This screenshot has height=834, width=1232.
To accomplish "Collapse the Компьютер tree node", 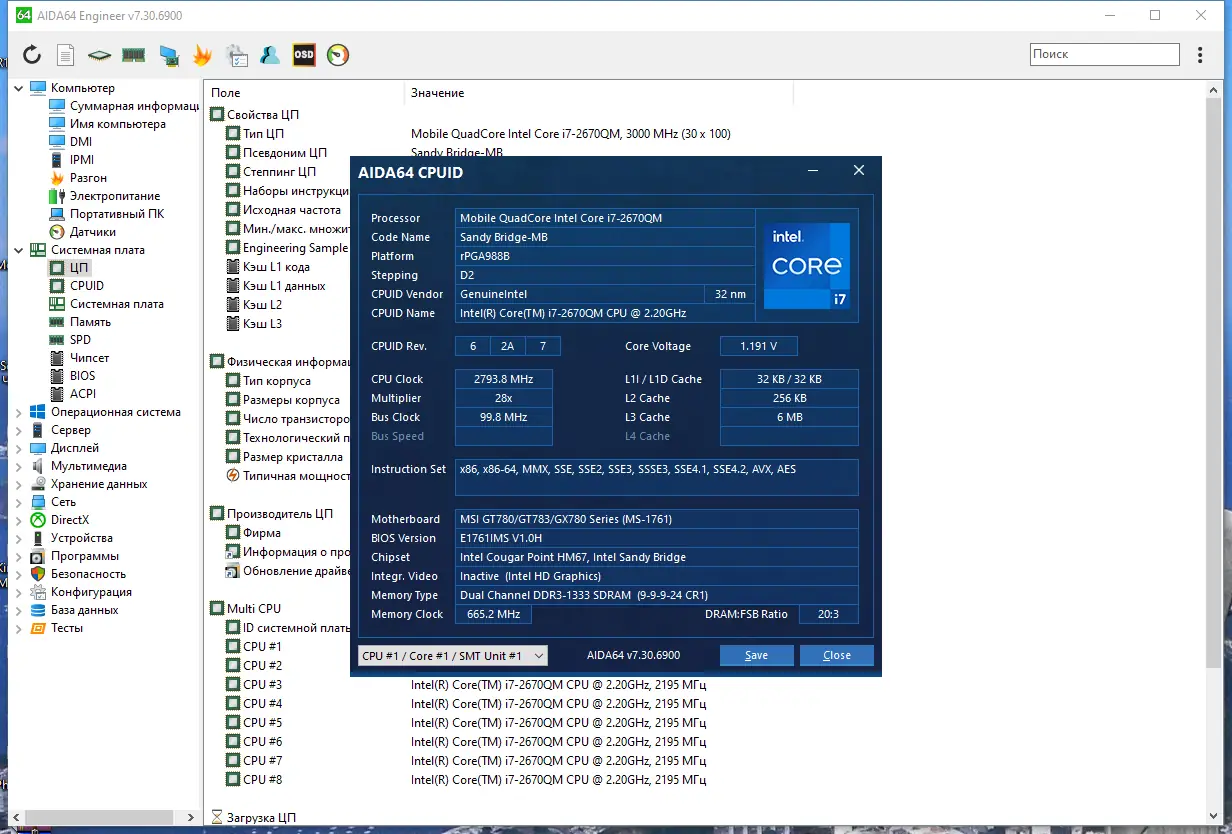I will pos(19,88).
